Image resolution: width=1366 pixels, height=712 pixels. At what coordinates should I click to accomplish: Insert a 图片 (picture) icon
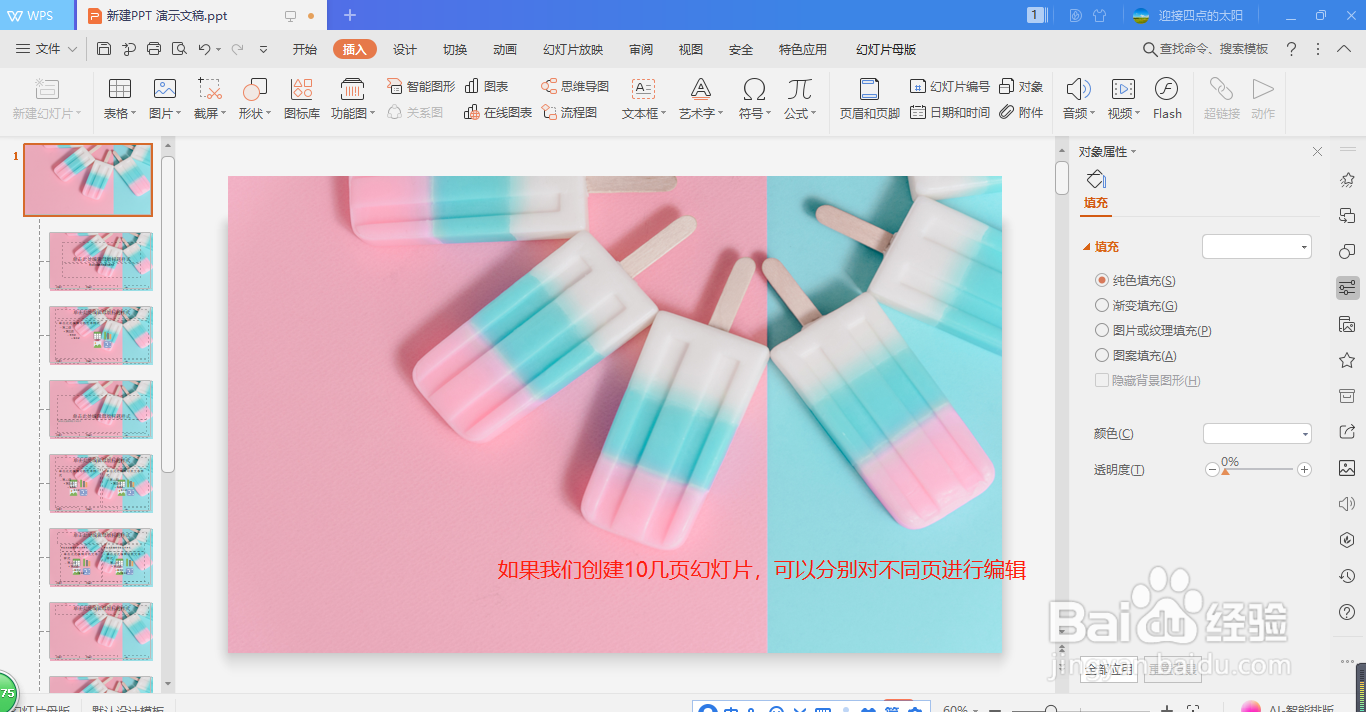click(x=165, y=99)
